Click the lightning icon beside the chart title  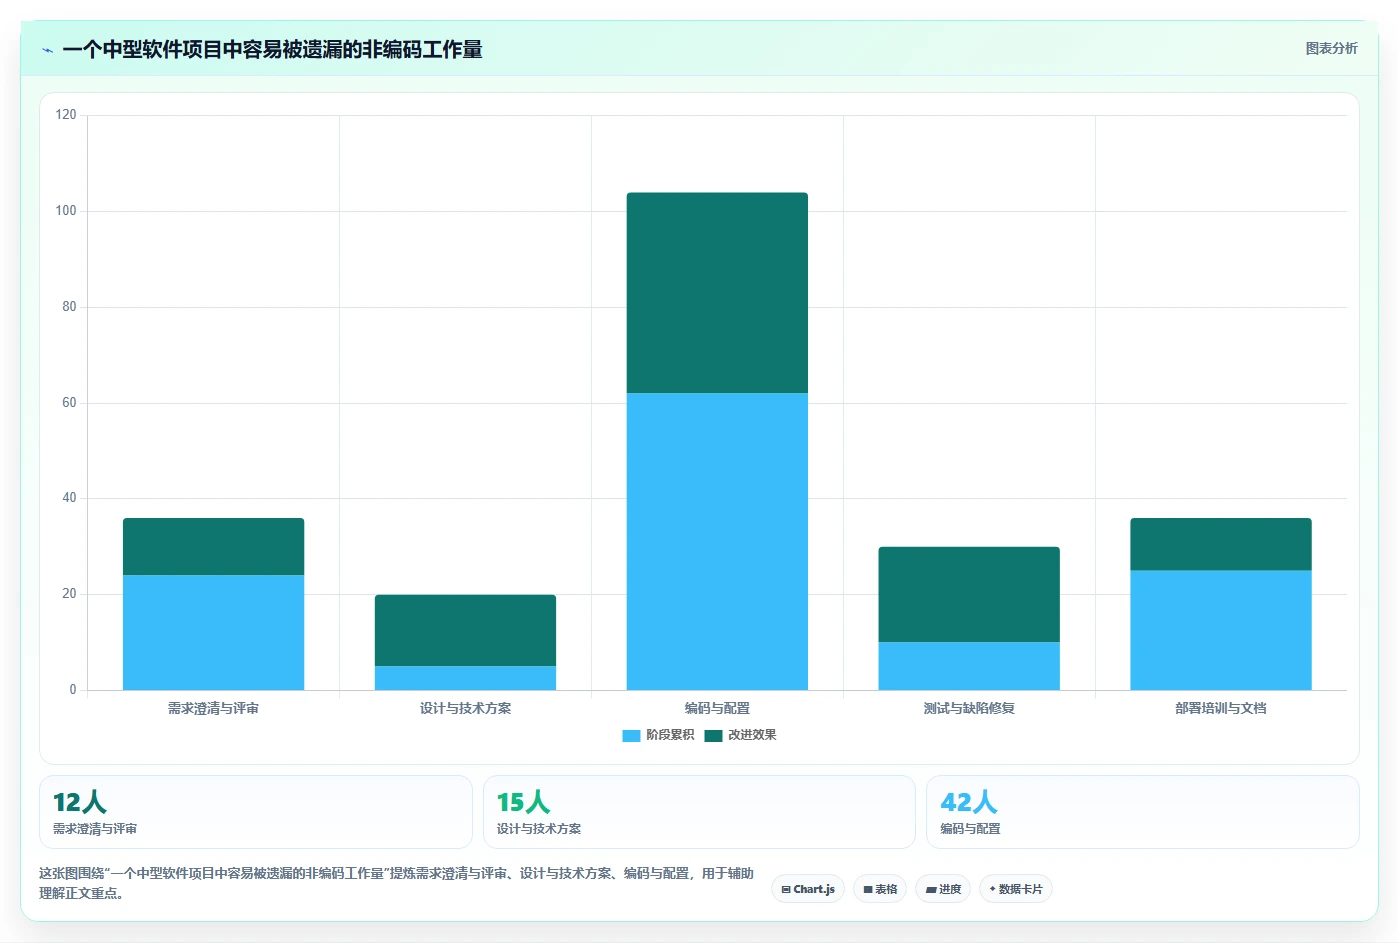pos(47,50)
